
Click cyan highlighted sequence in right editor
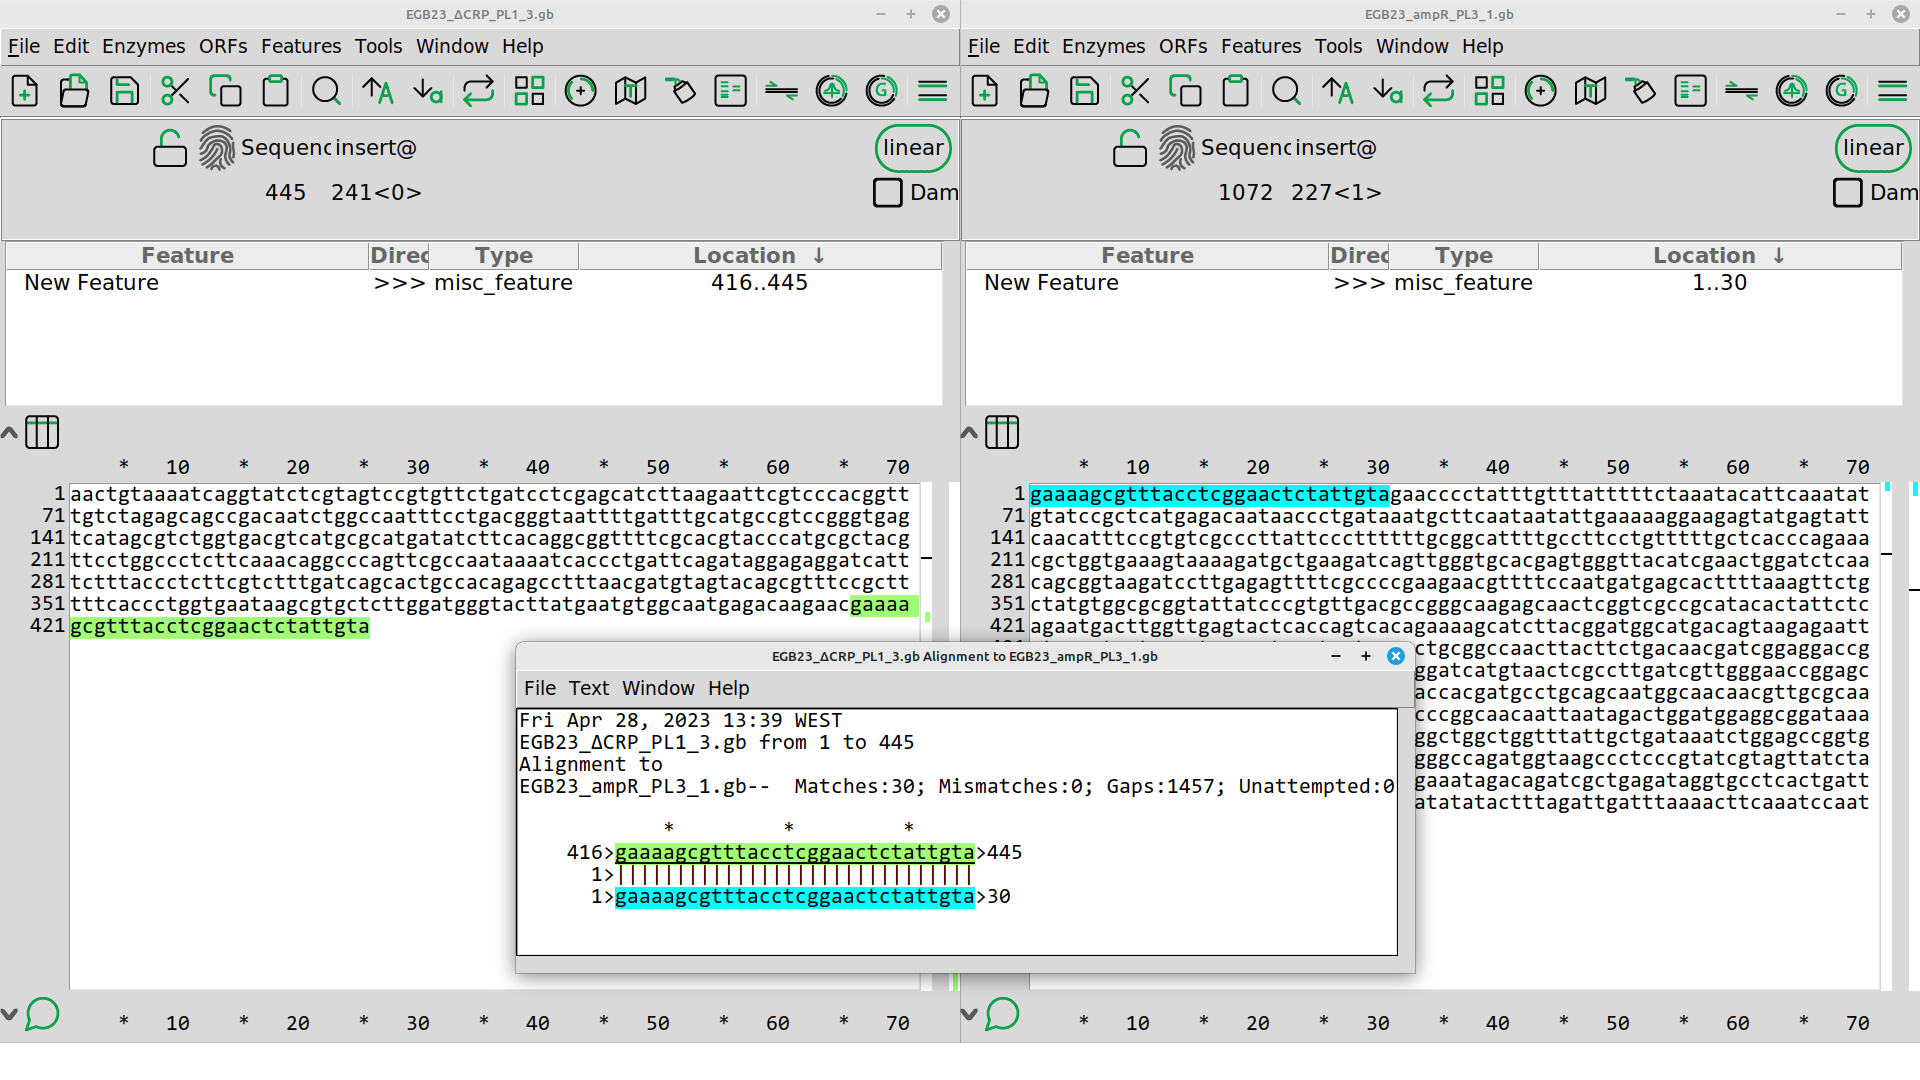1208,495
